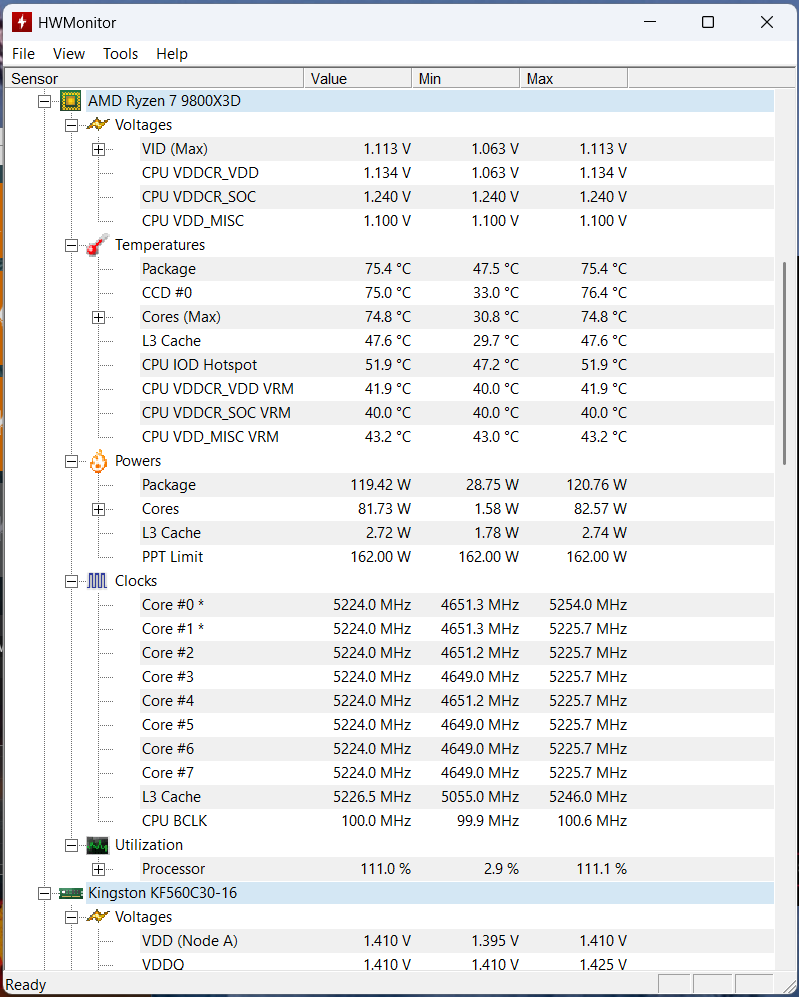Click the Value column header
Viewport: 799px width, 997px height.
coord(358,79)
